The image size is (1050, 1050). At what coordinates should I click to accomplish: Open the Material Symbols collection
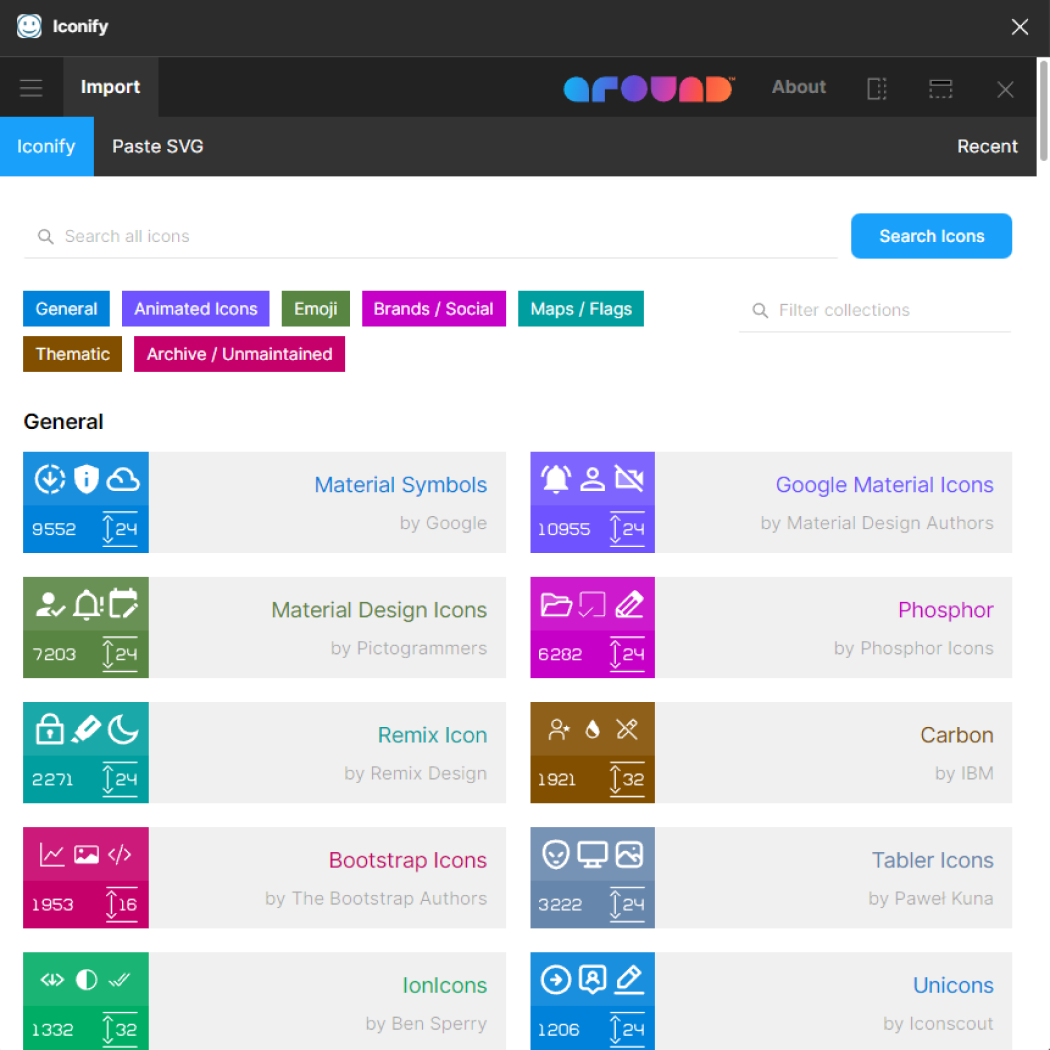(x=265, y=502)
